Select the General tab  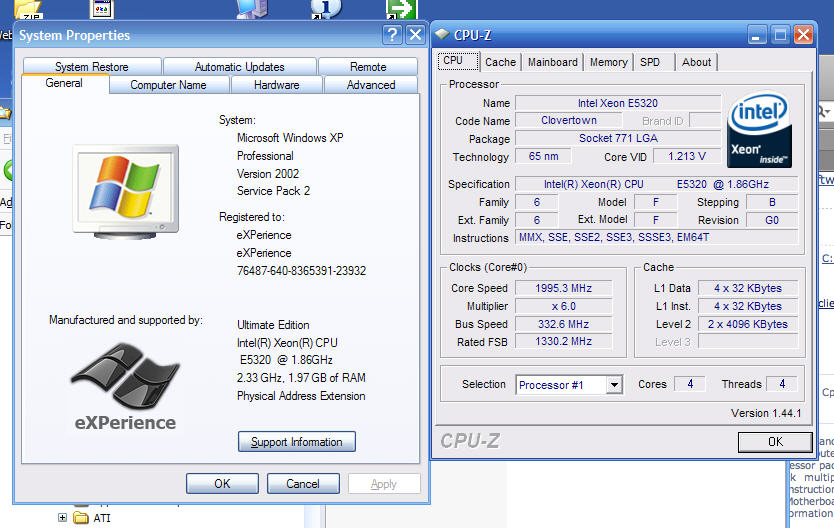tap(64, 83)
